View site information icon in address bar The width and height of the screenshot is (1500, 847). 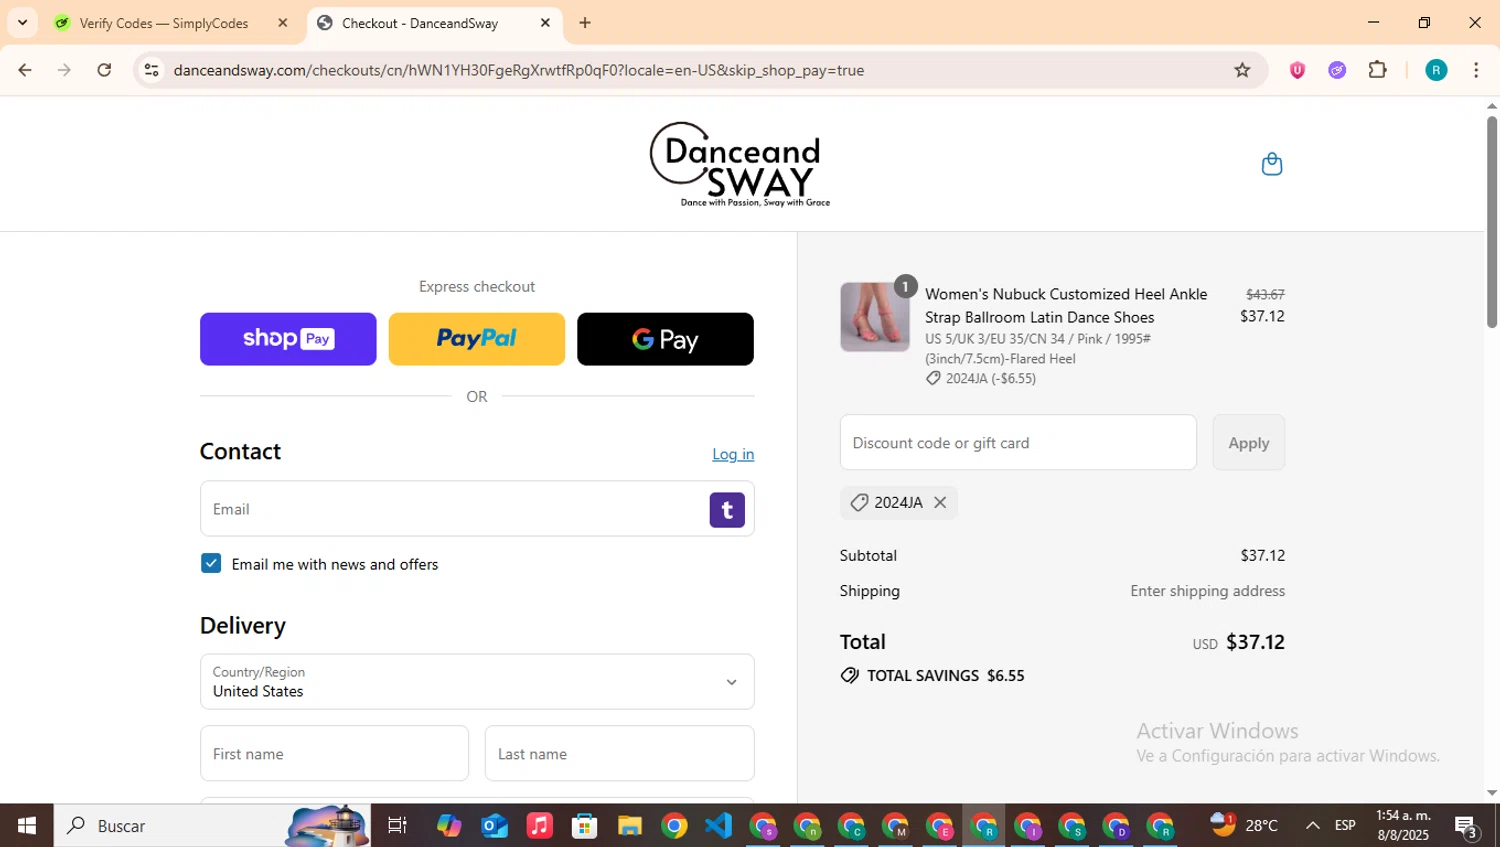(152, 70)
